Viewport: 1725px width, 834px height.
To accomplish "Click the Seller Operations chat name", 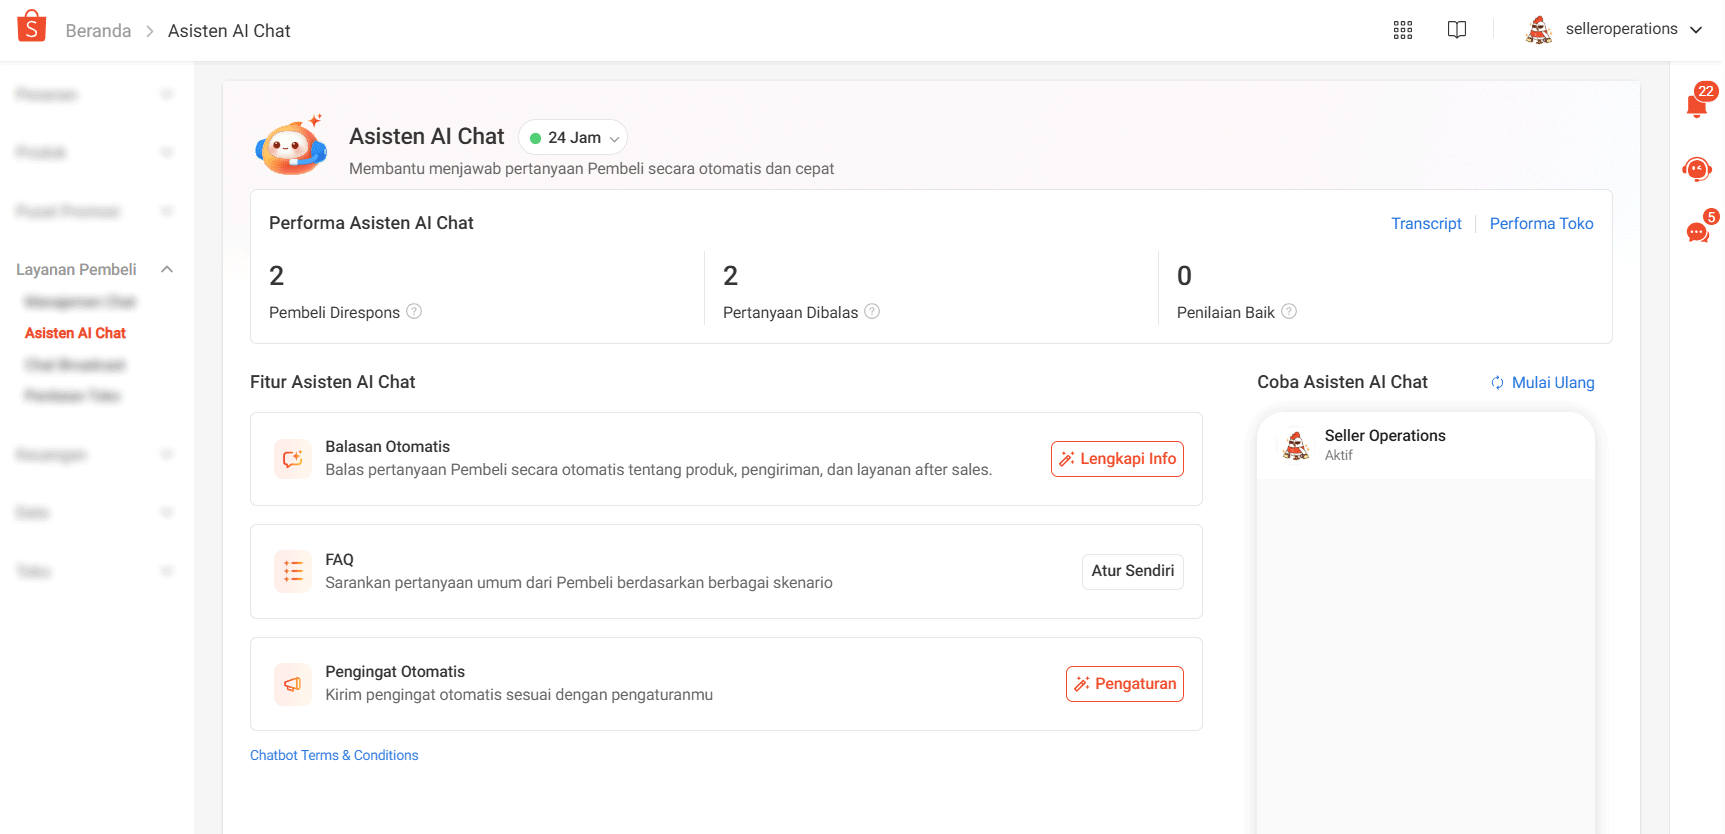I will tap(1385, 436).
